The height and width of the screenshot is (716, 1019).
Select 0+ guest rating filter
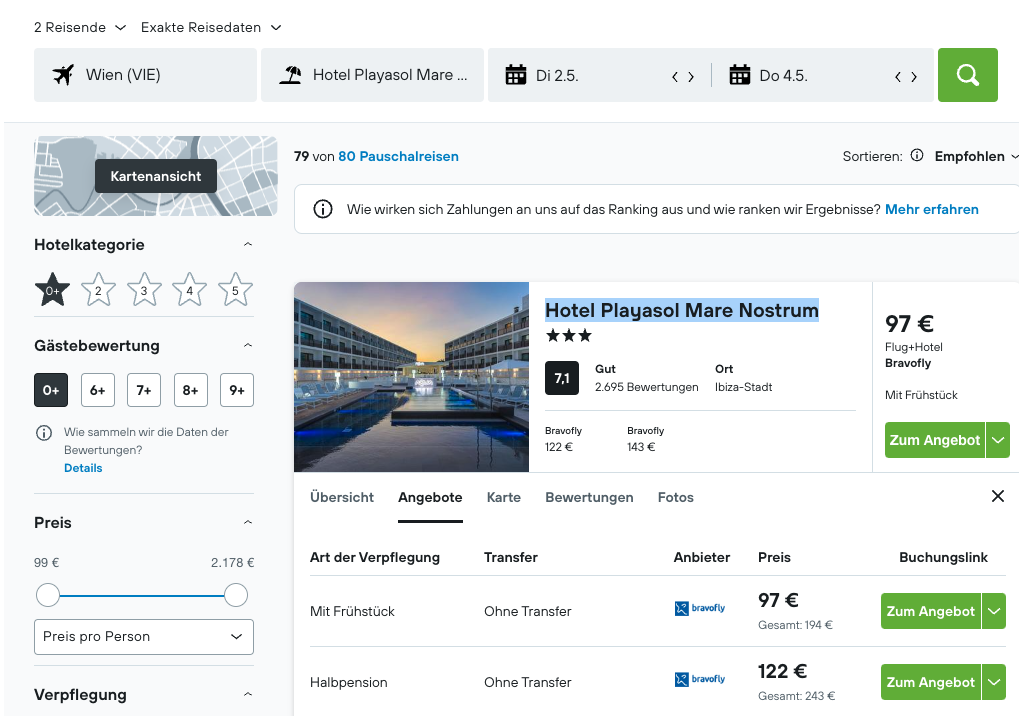point(51,390)
